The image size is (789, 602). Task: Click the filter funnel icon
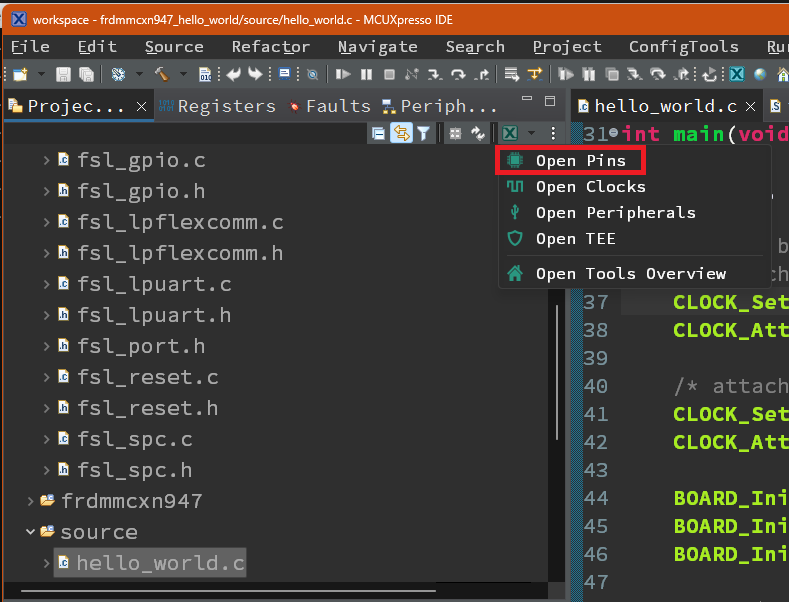coord(424,133)
